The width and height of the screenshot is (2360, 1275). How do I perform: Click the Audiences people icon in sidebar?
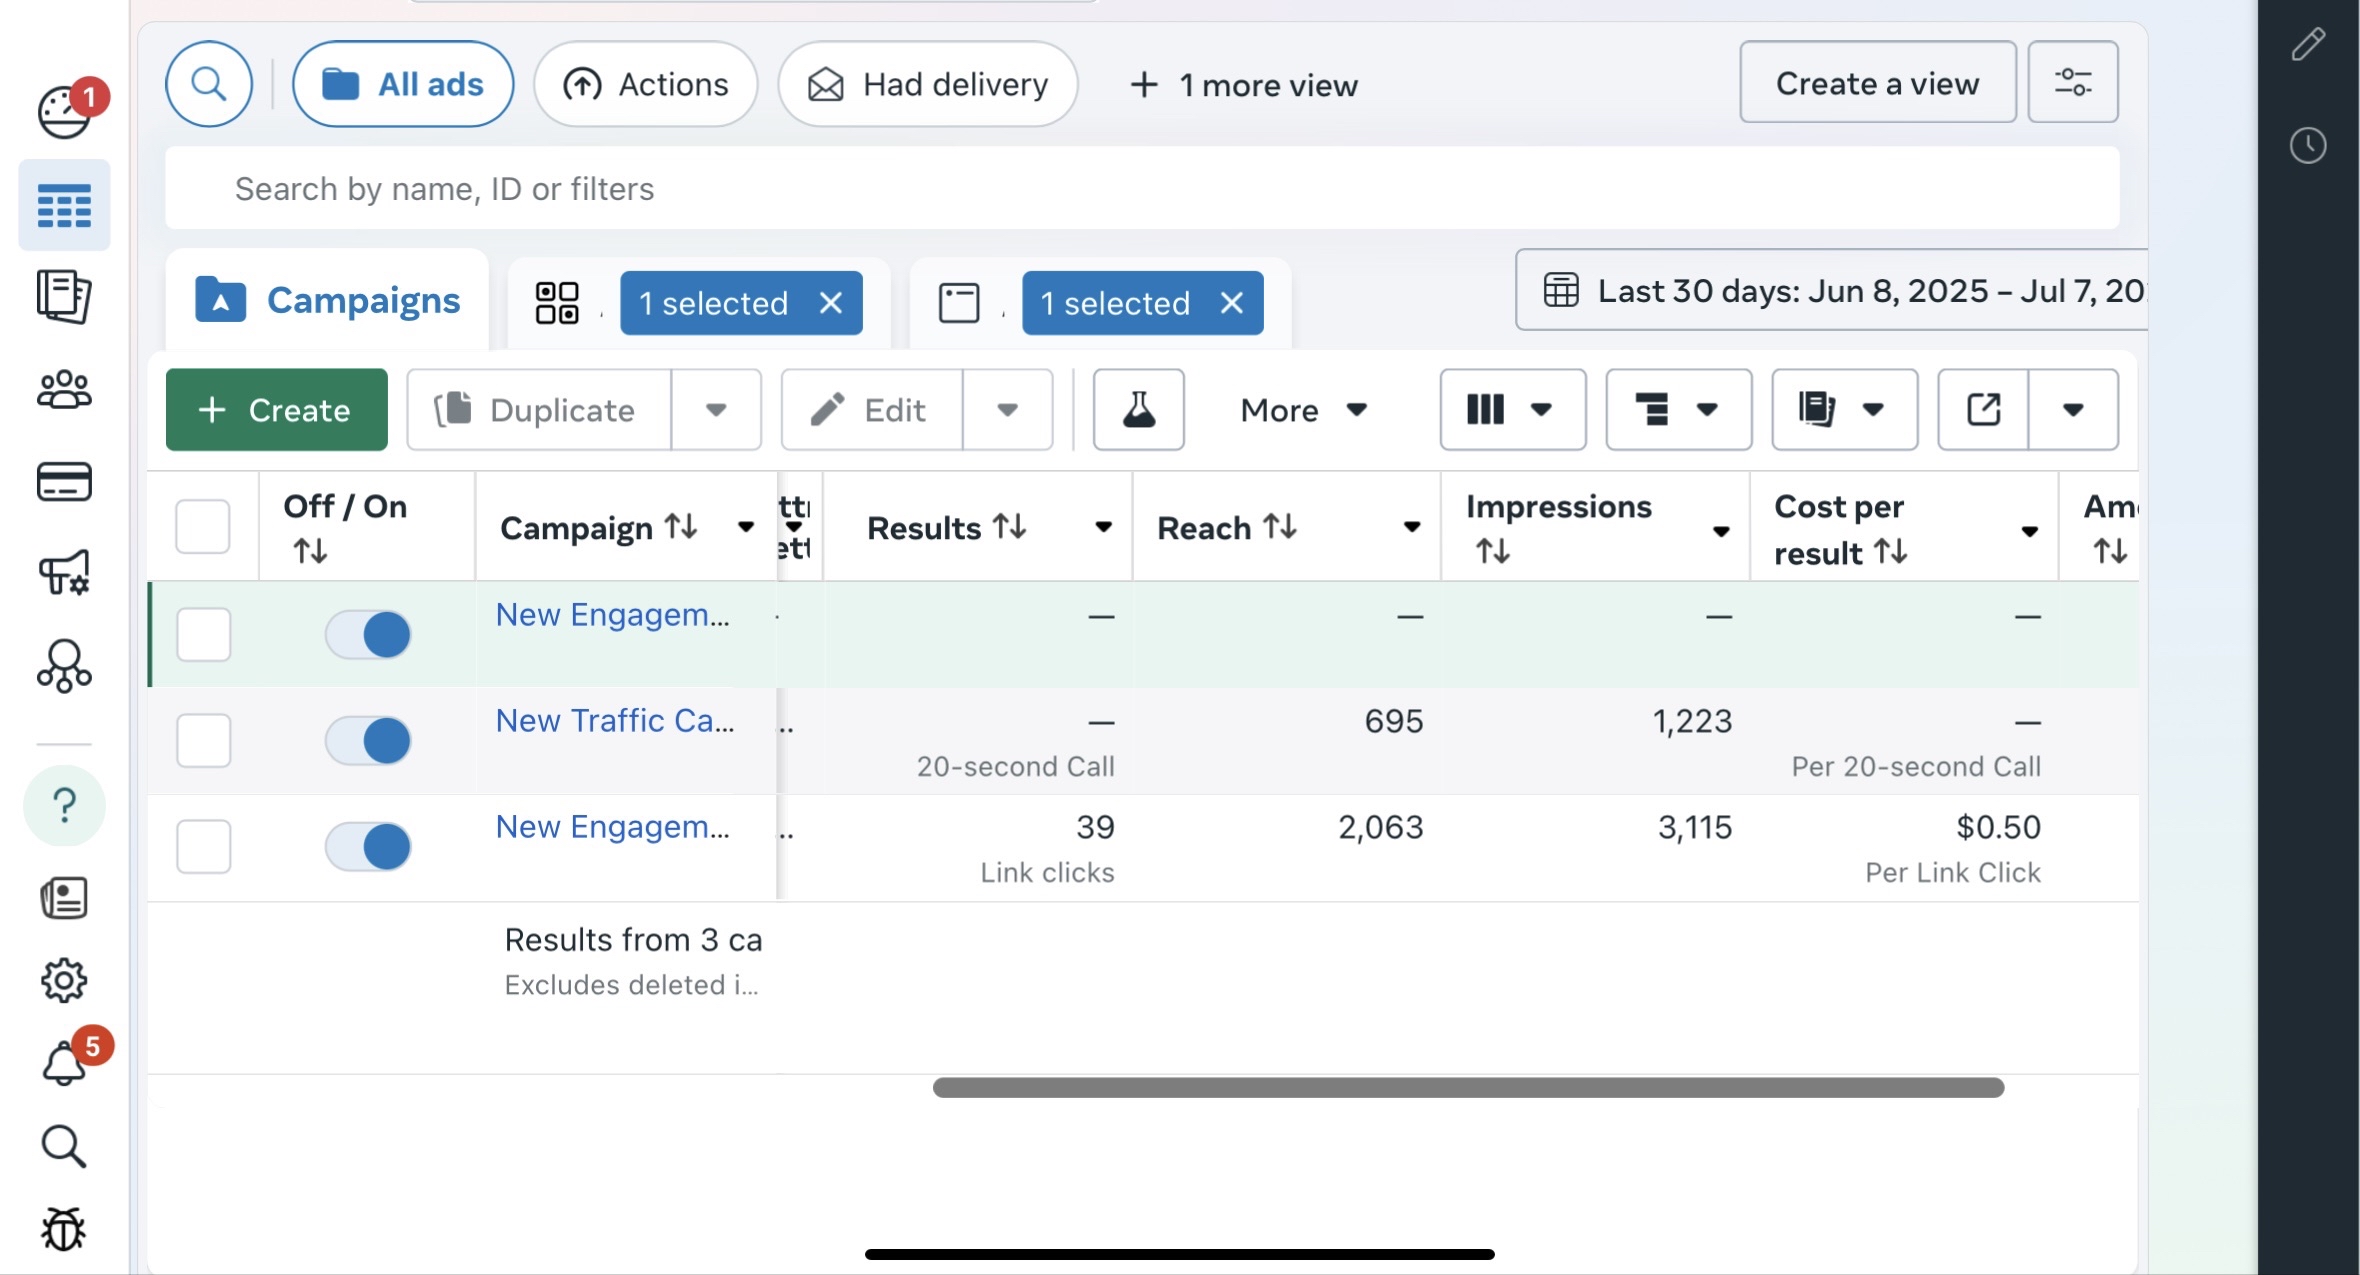point(64,390)
